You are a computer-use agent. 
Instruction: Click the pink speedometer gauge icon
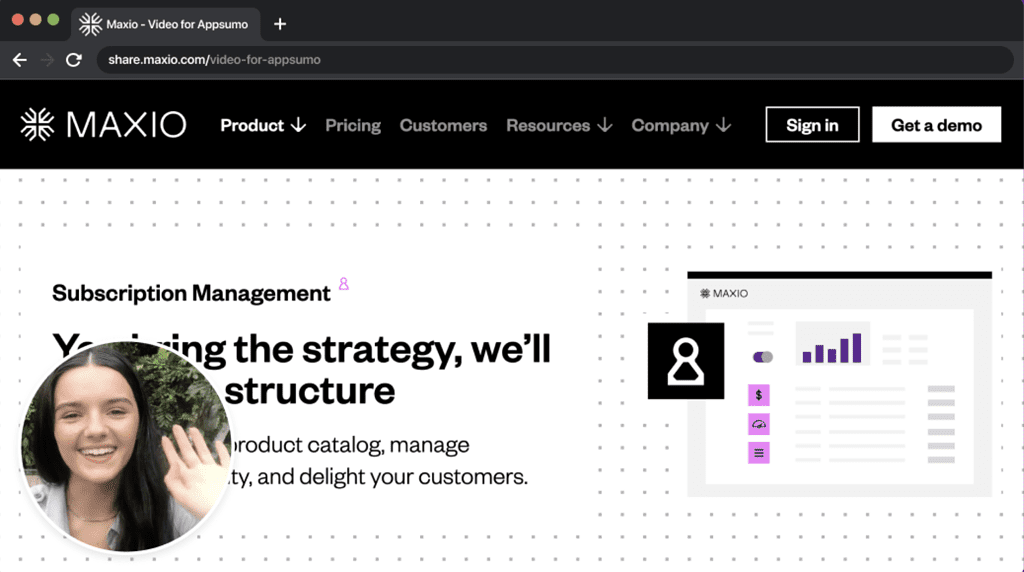(759, 424)
